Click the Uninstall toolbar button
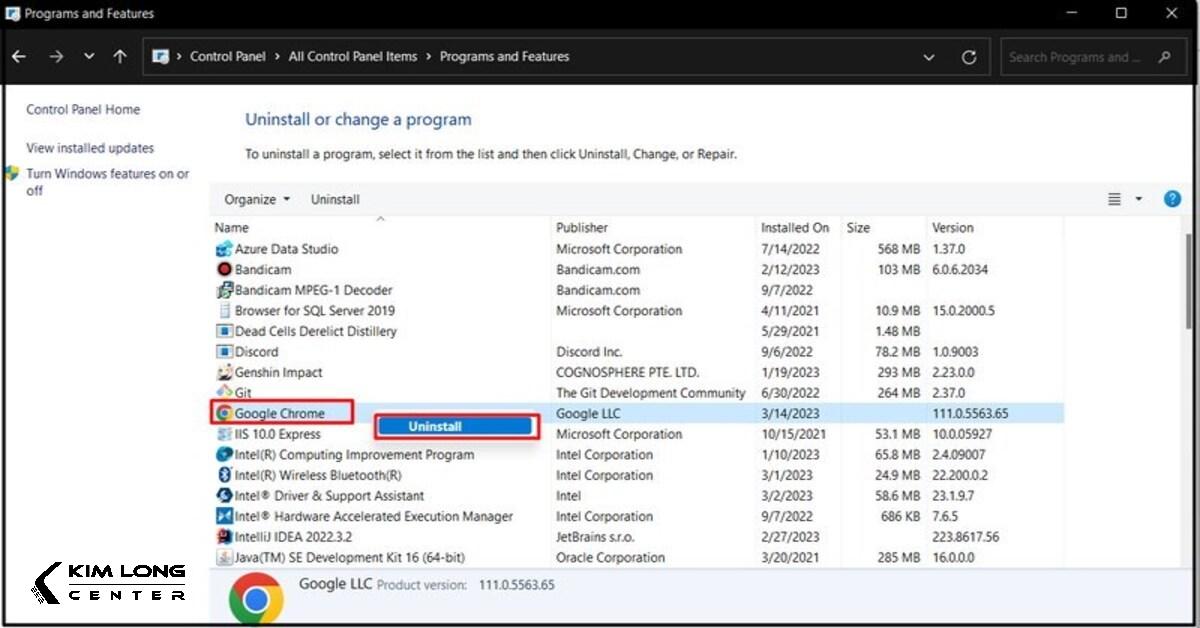Viewport: 1200px width, 628px height. coord(335,199)
